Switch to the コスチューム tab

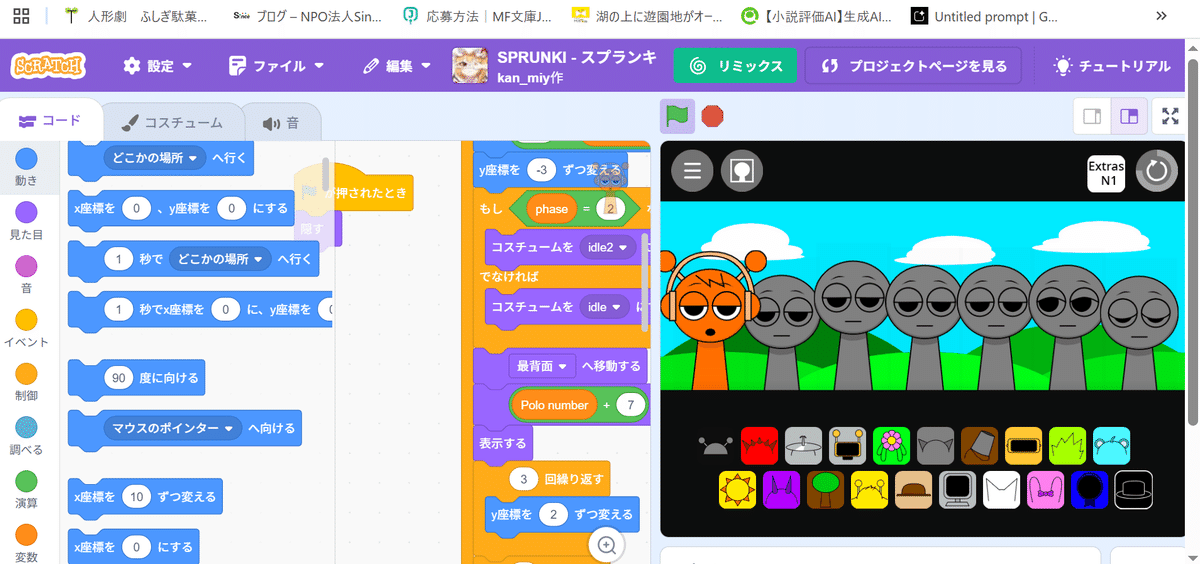click(172, 123)
